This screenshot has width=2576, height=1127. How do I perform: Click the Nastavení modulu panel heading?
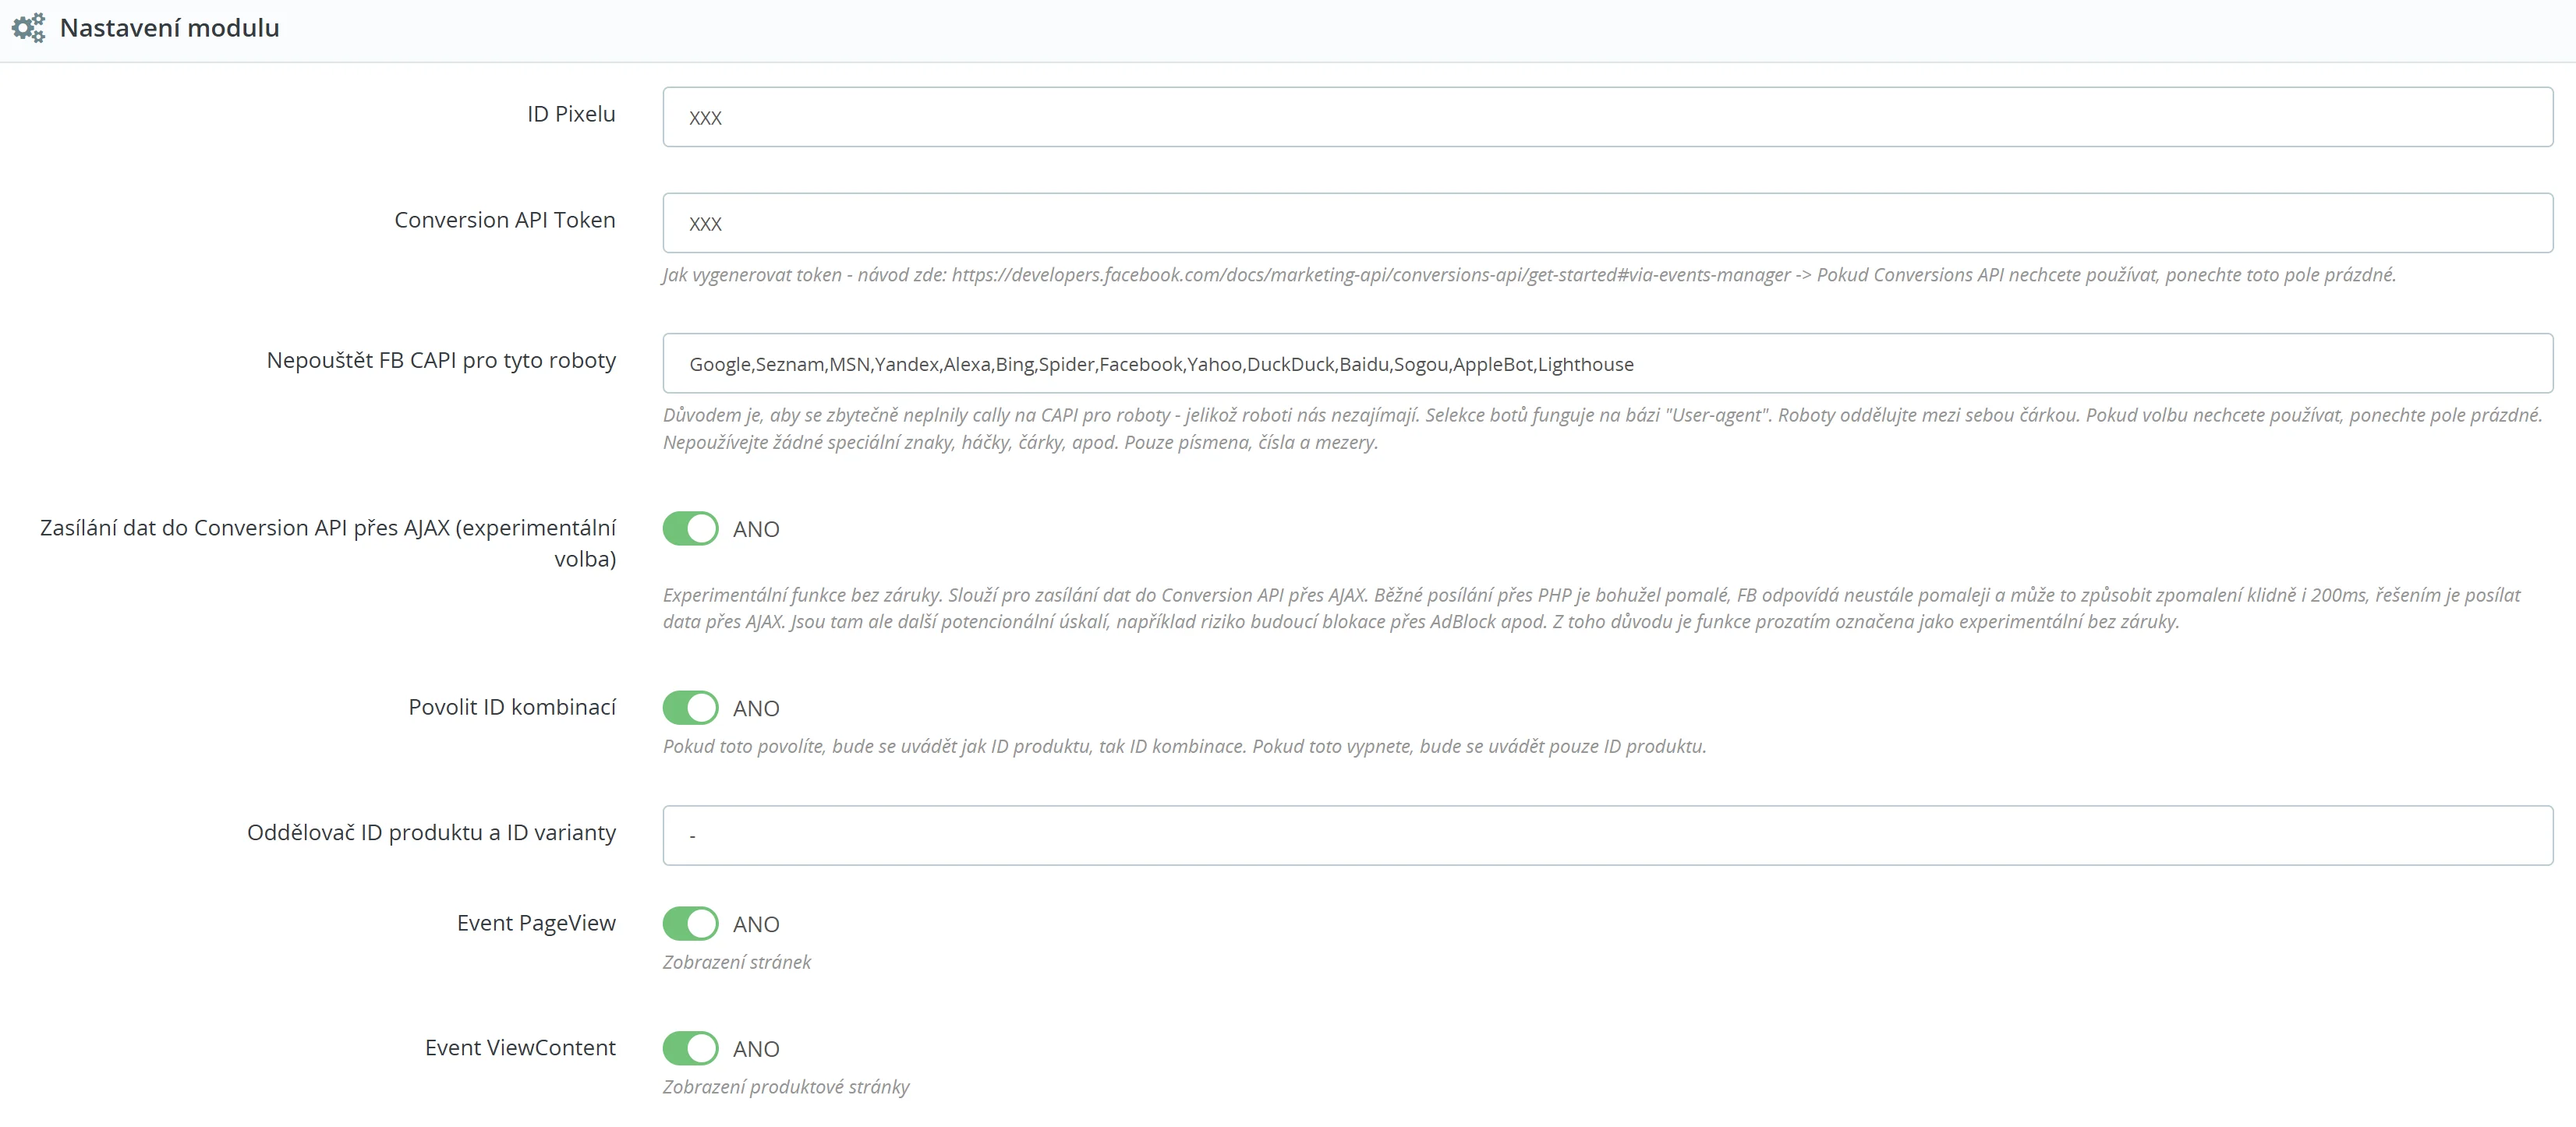pos(169,28)
